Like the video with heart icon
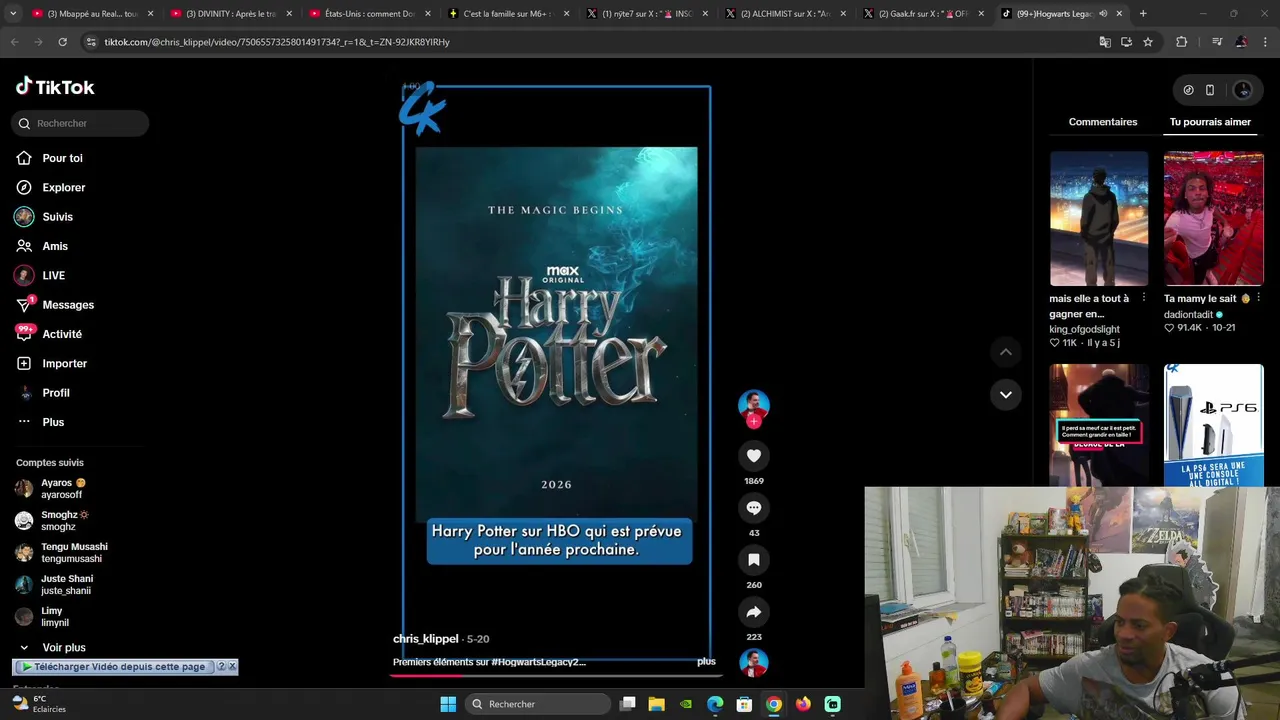1280x720 pixels. pos(754,456)
